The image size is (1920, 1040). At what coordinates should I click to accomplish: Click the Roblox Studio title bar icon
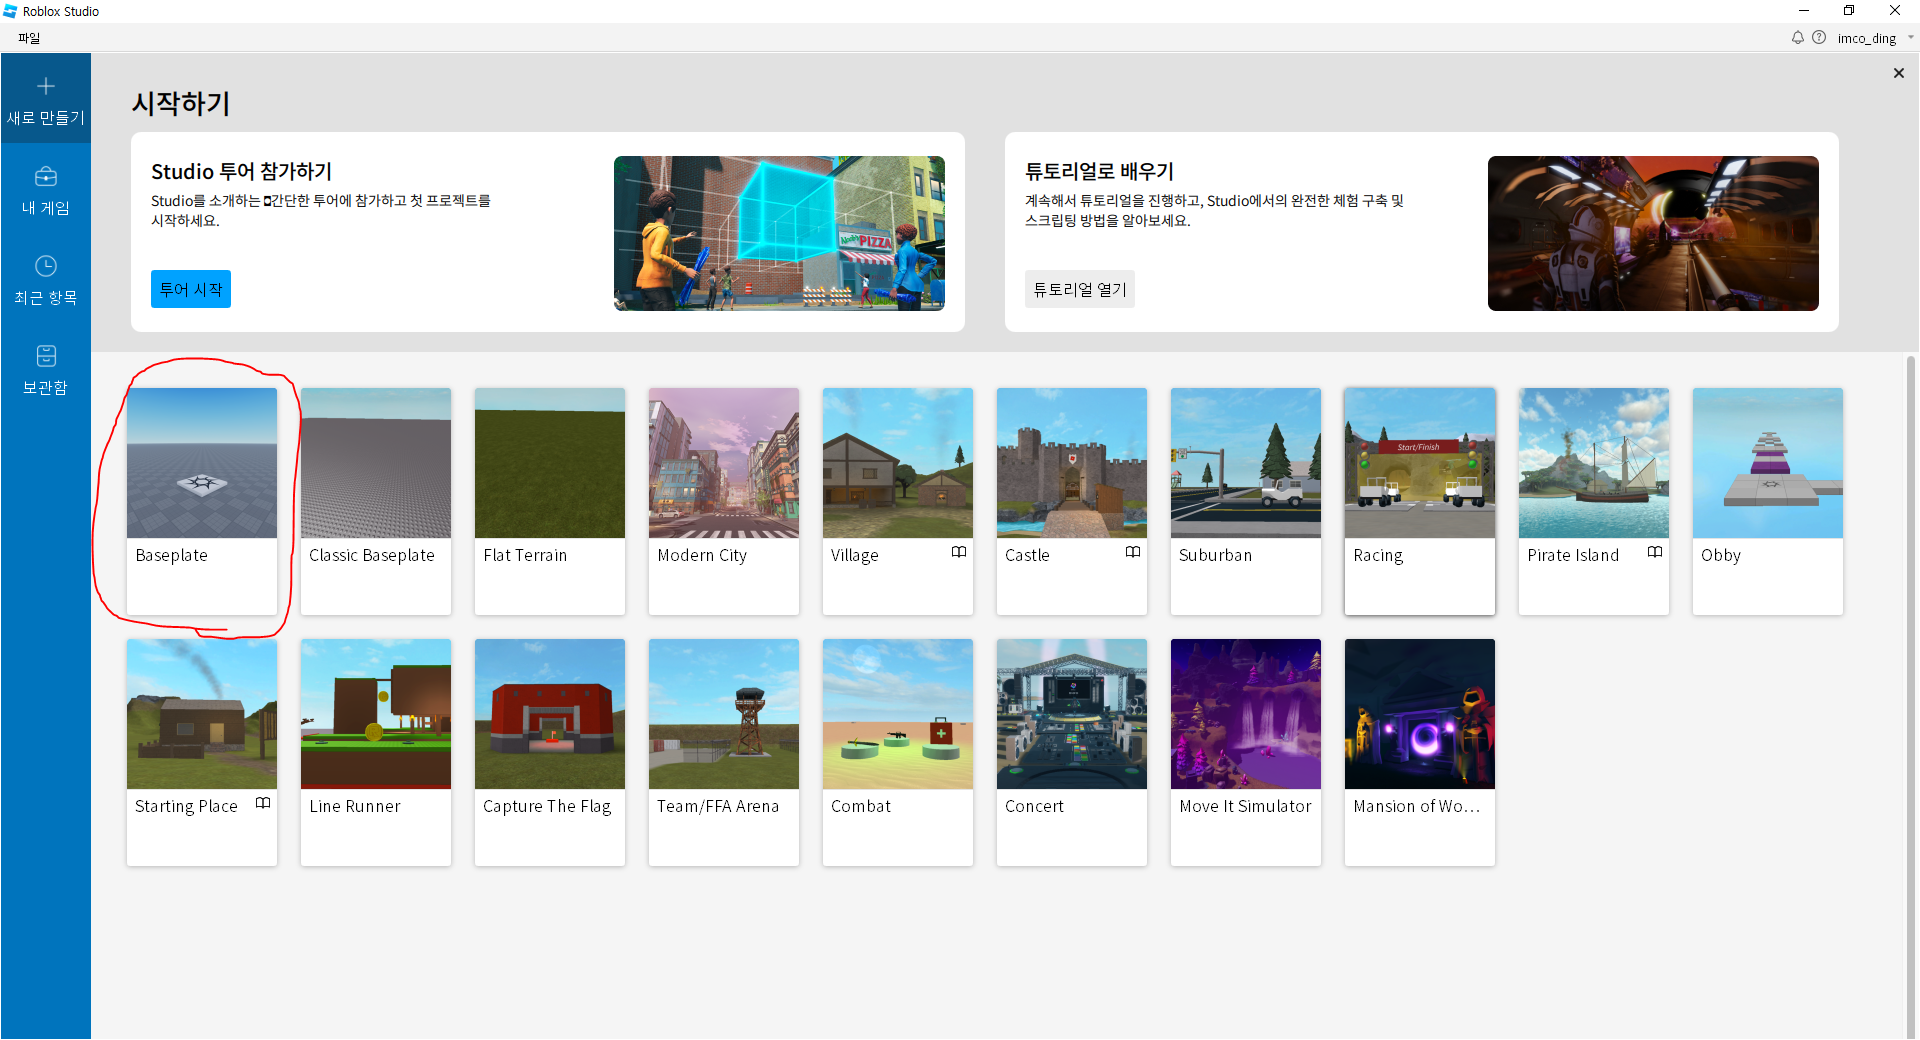coord(10,11)
